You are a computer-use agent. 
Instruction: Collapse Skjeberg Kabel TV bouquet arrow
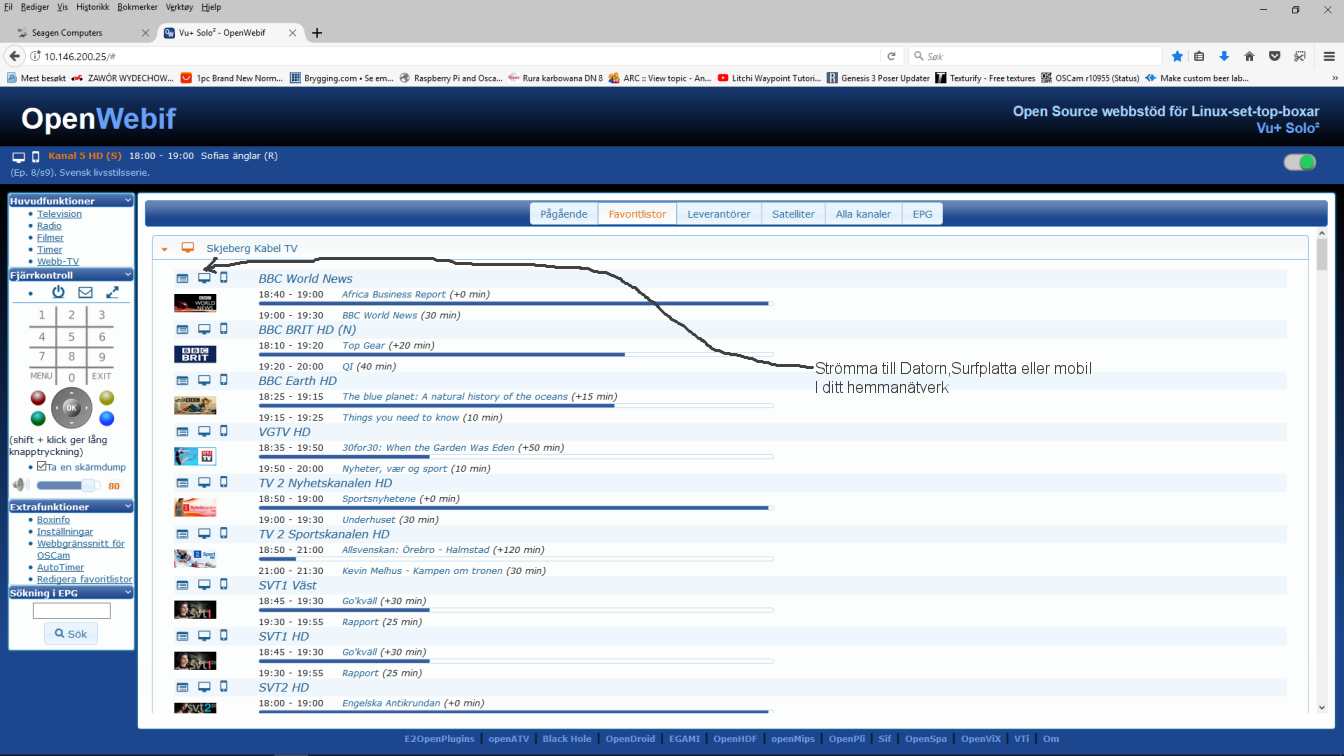(165, 249)
